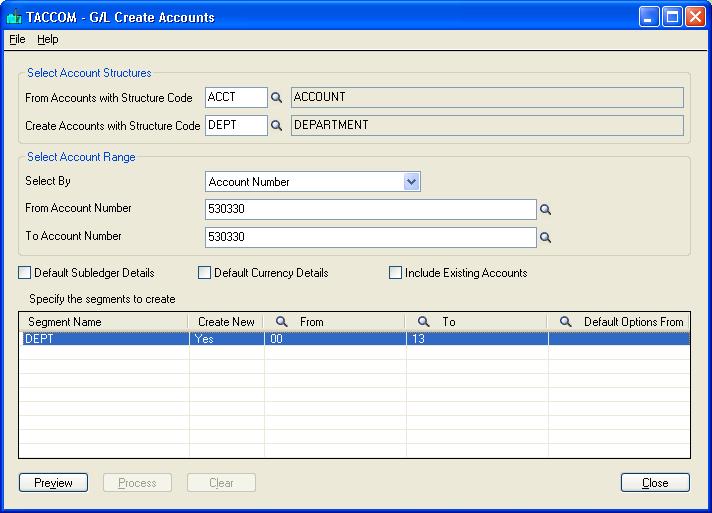Click TACCOM application icon in title bar
This screenshot has width=712, height=513.
pos(14,17)
